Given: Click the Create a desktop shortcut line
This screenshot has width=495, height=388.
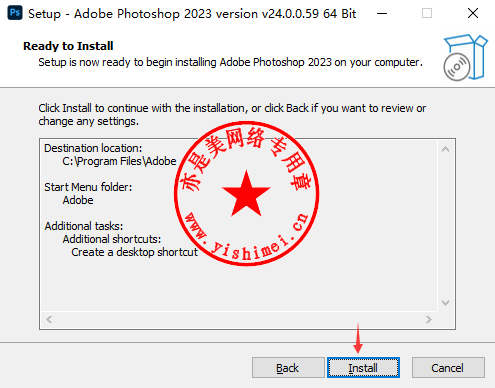Looking at the screenshot, I should [x=135, y=252].
